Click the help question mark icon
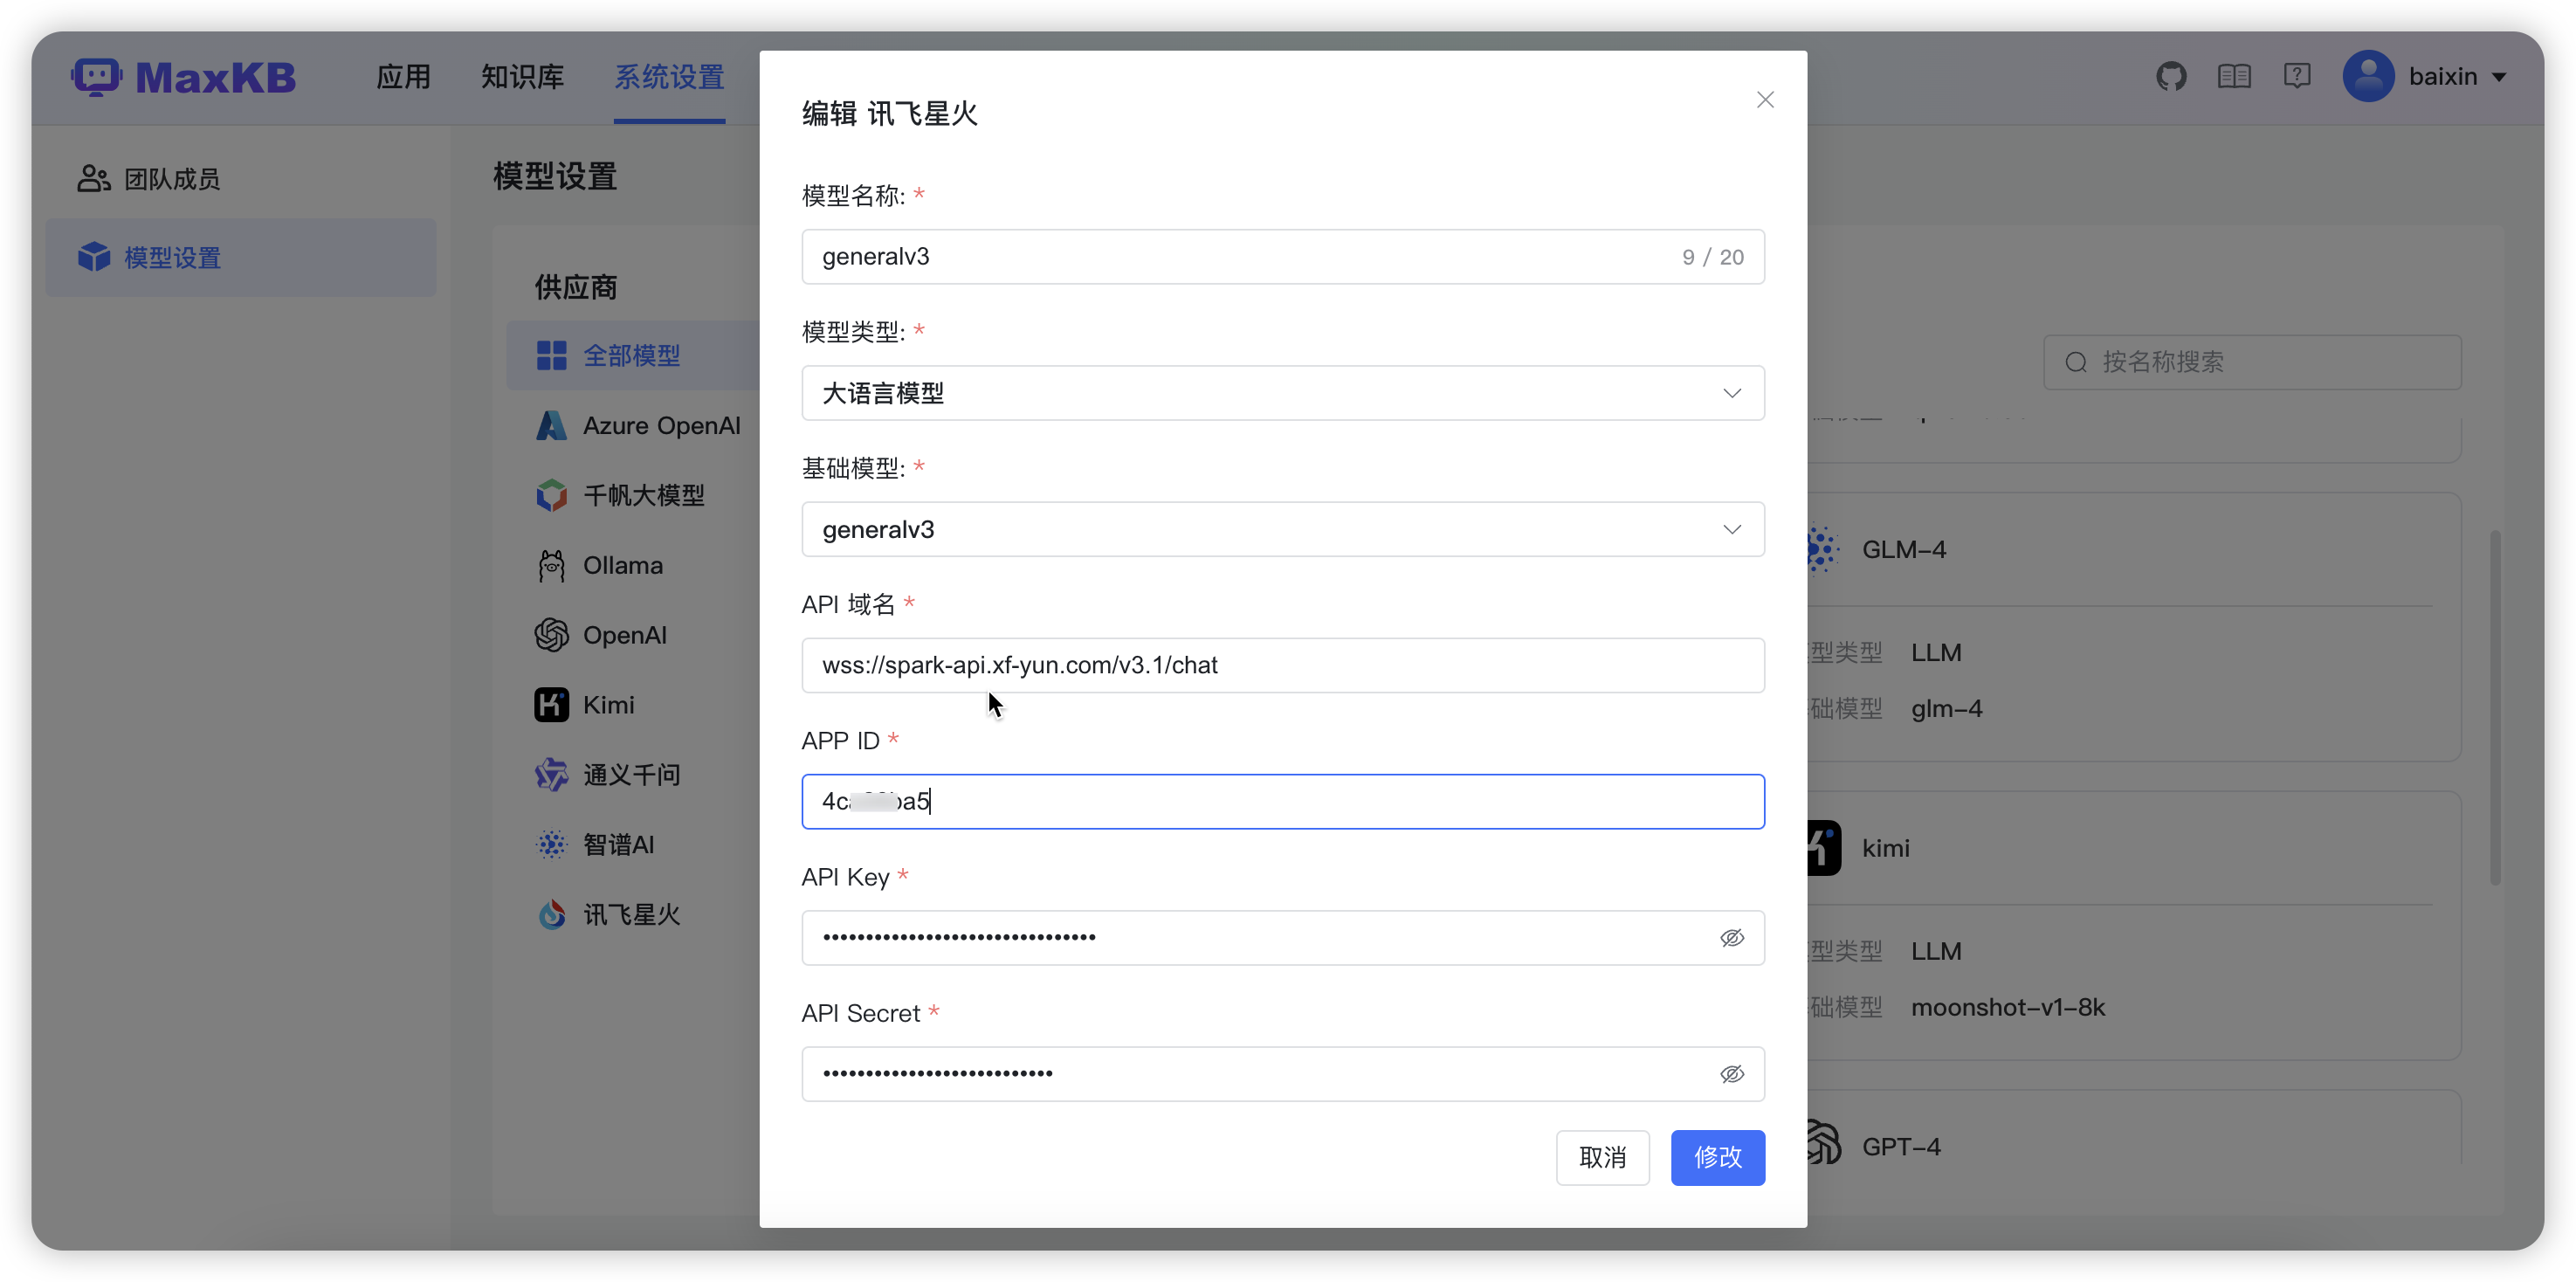2576x1282 pixels. (2297, 76)
